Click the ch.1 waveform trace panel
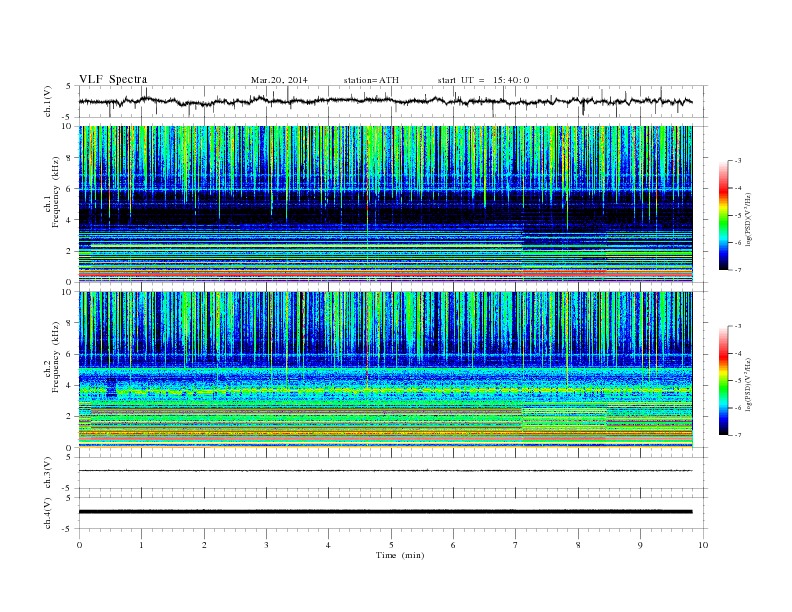Viewport: 792px width, 612px height. pos(392,101)
